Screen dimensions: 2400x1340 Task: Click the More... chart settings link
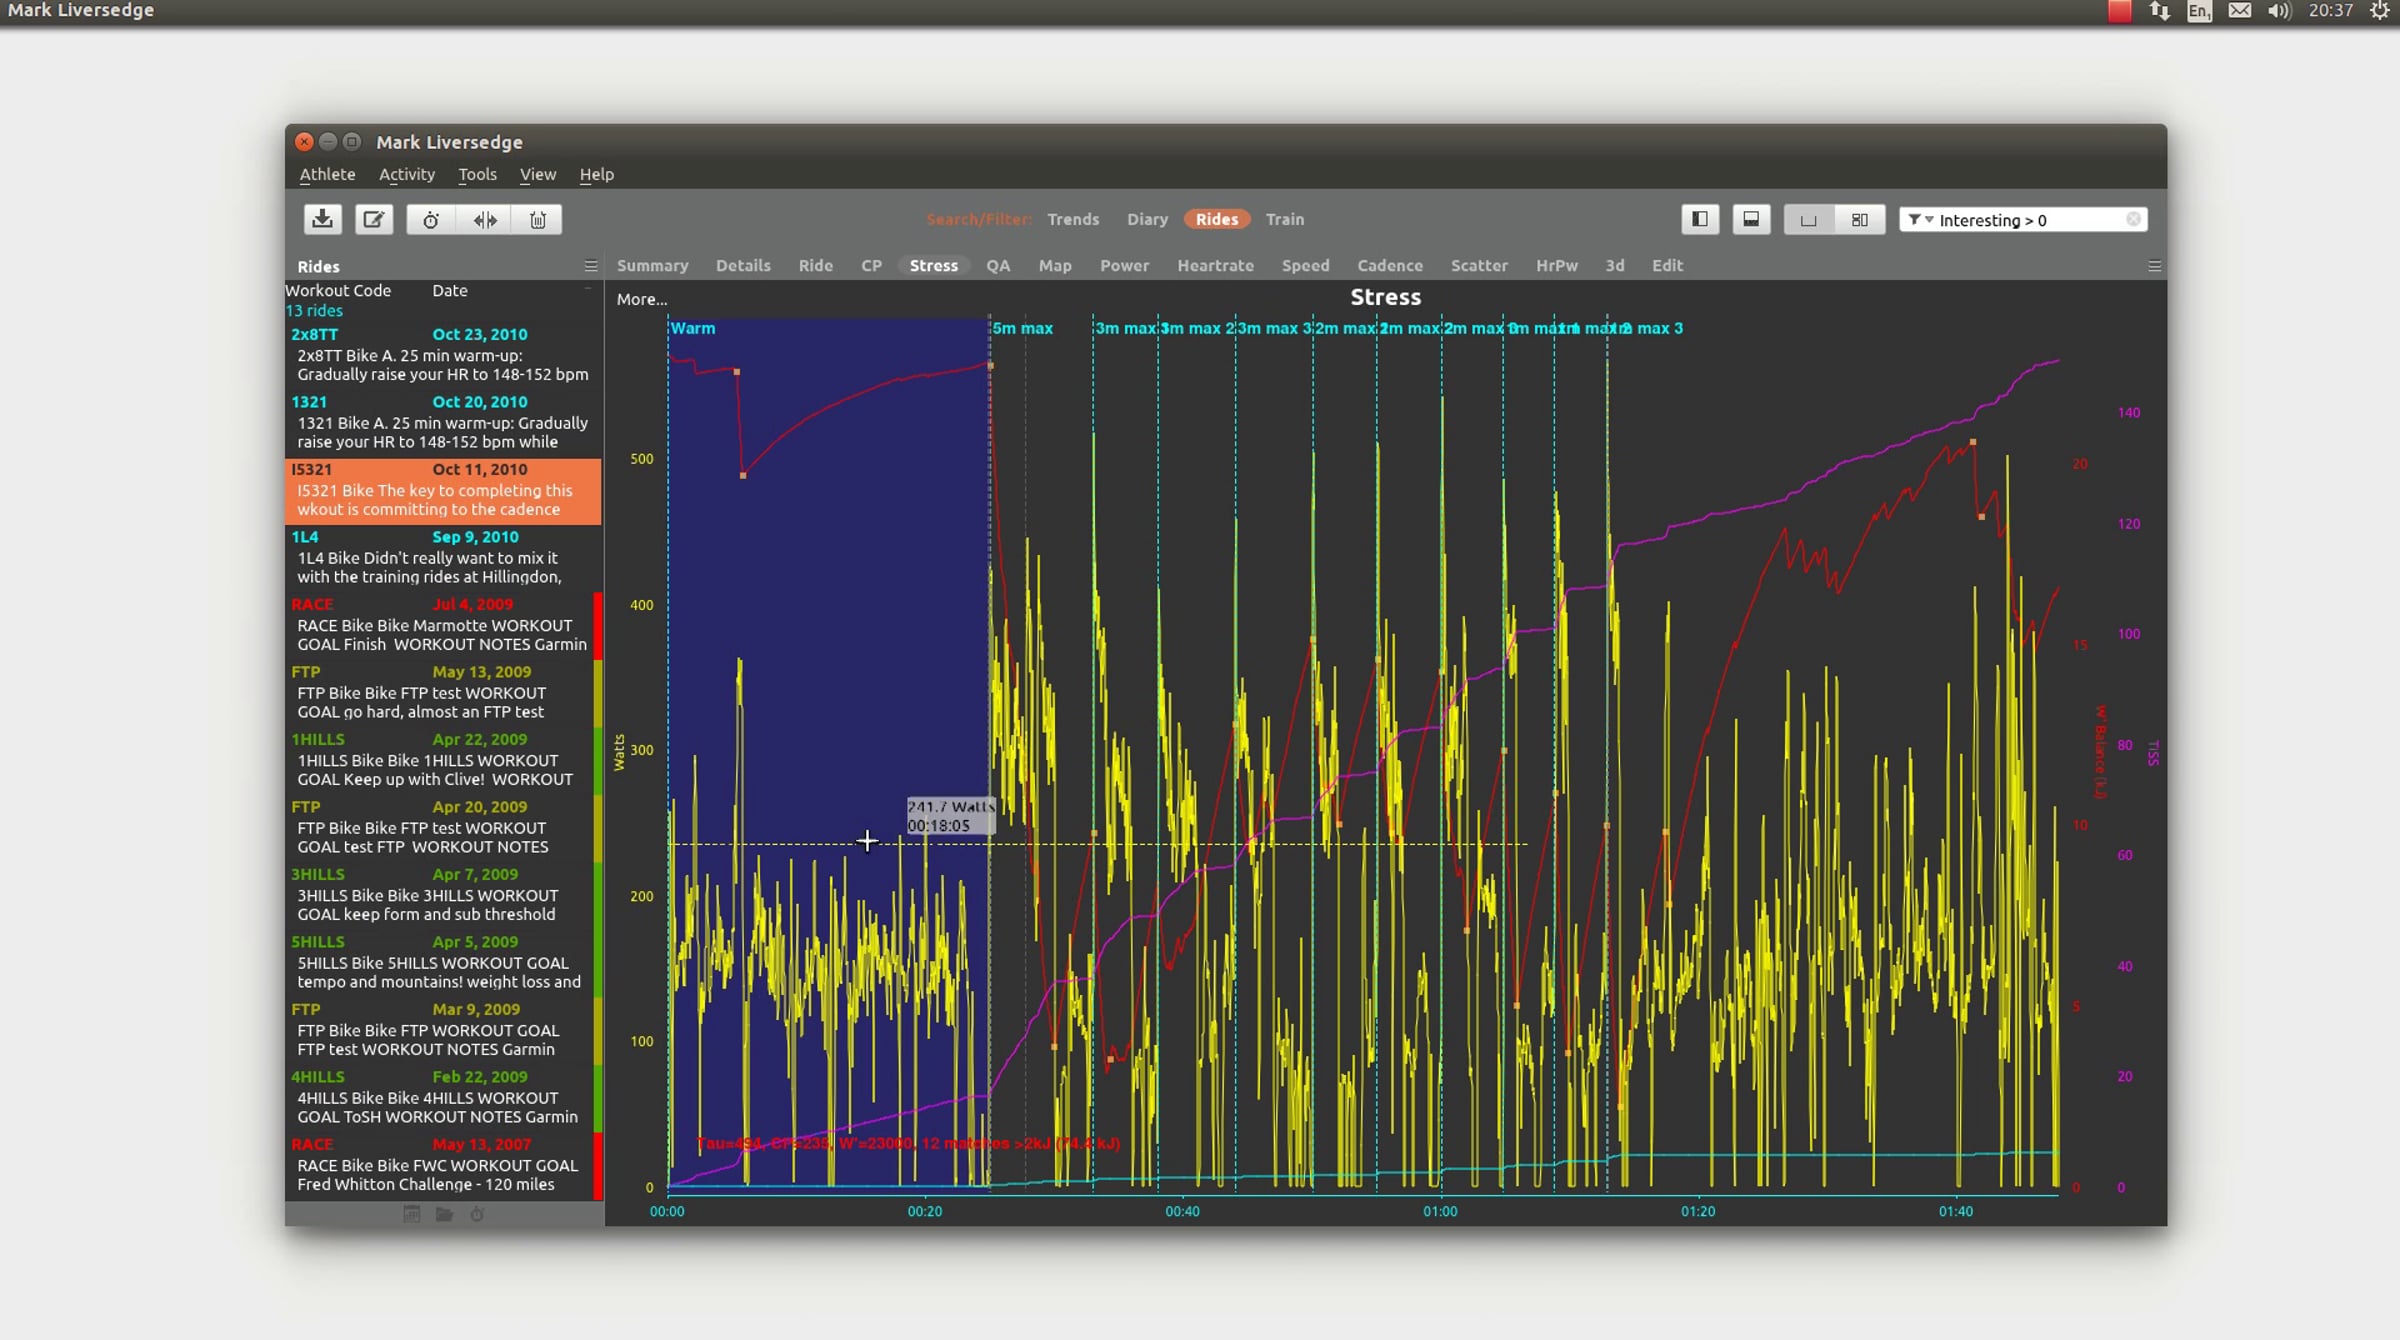coord(641,299)
